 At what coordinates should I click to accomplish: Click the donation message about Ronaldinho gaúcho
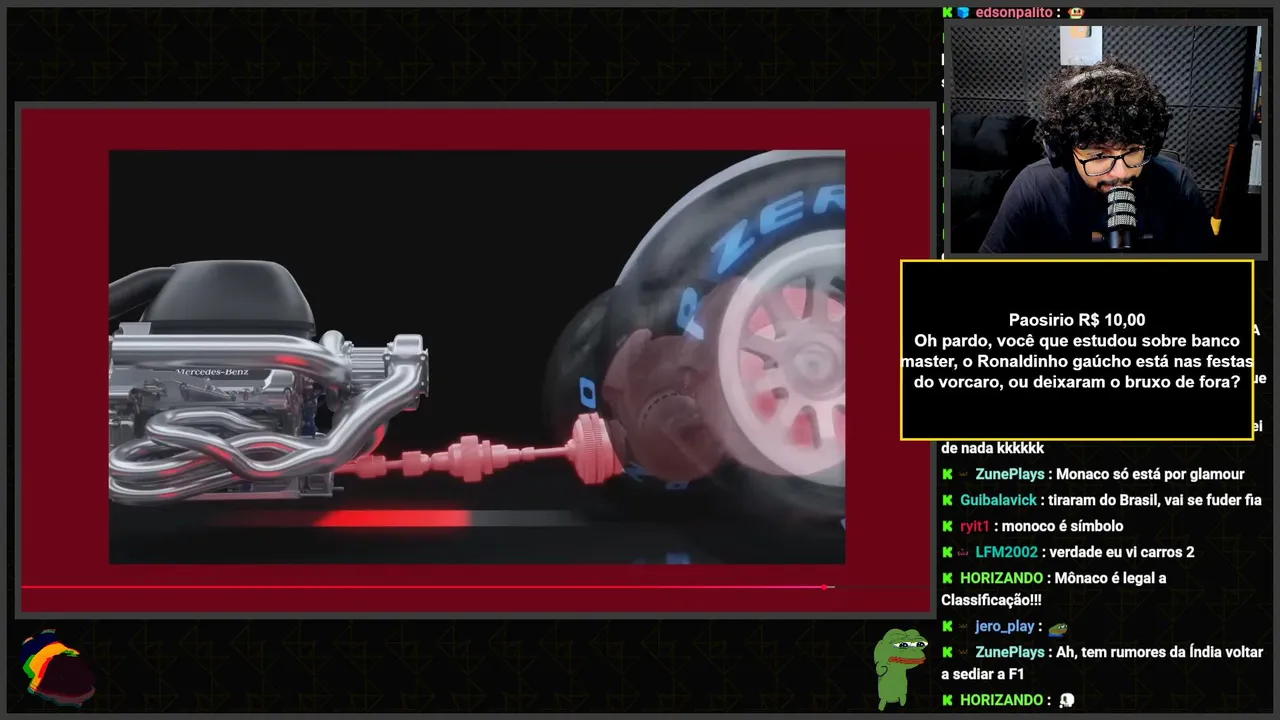[x=1077, y=361]
